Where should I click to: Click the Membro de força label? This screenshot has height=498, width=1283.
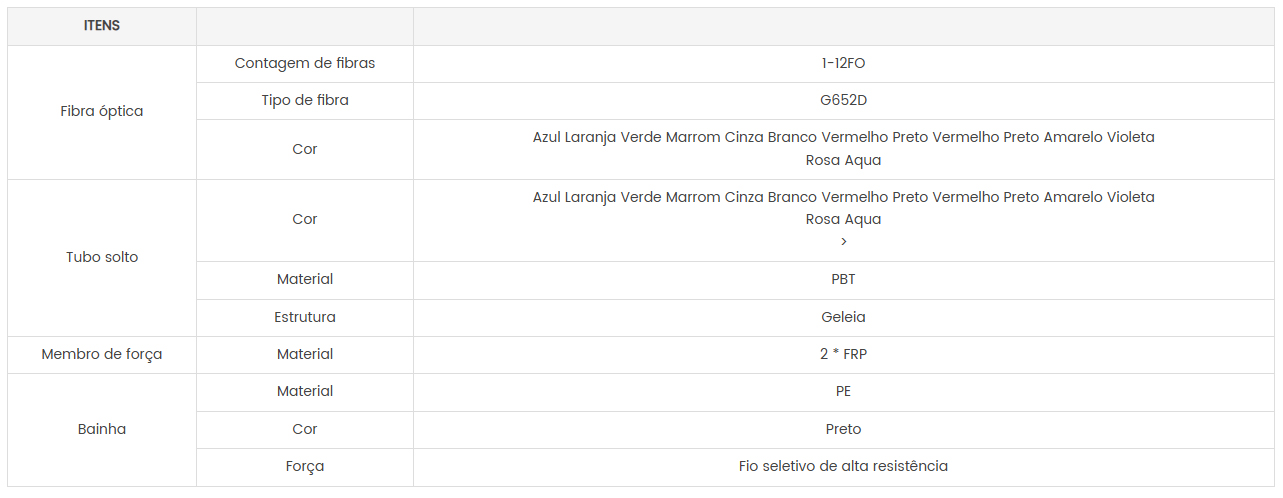coord(102,354)
